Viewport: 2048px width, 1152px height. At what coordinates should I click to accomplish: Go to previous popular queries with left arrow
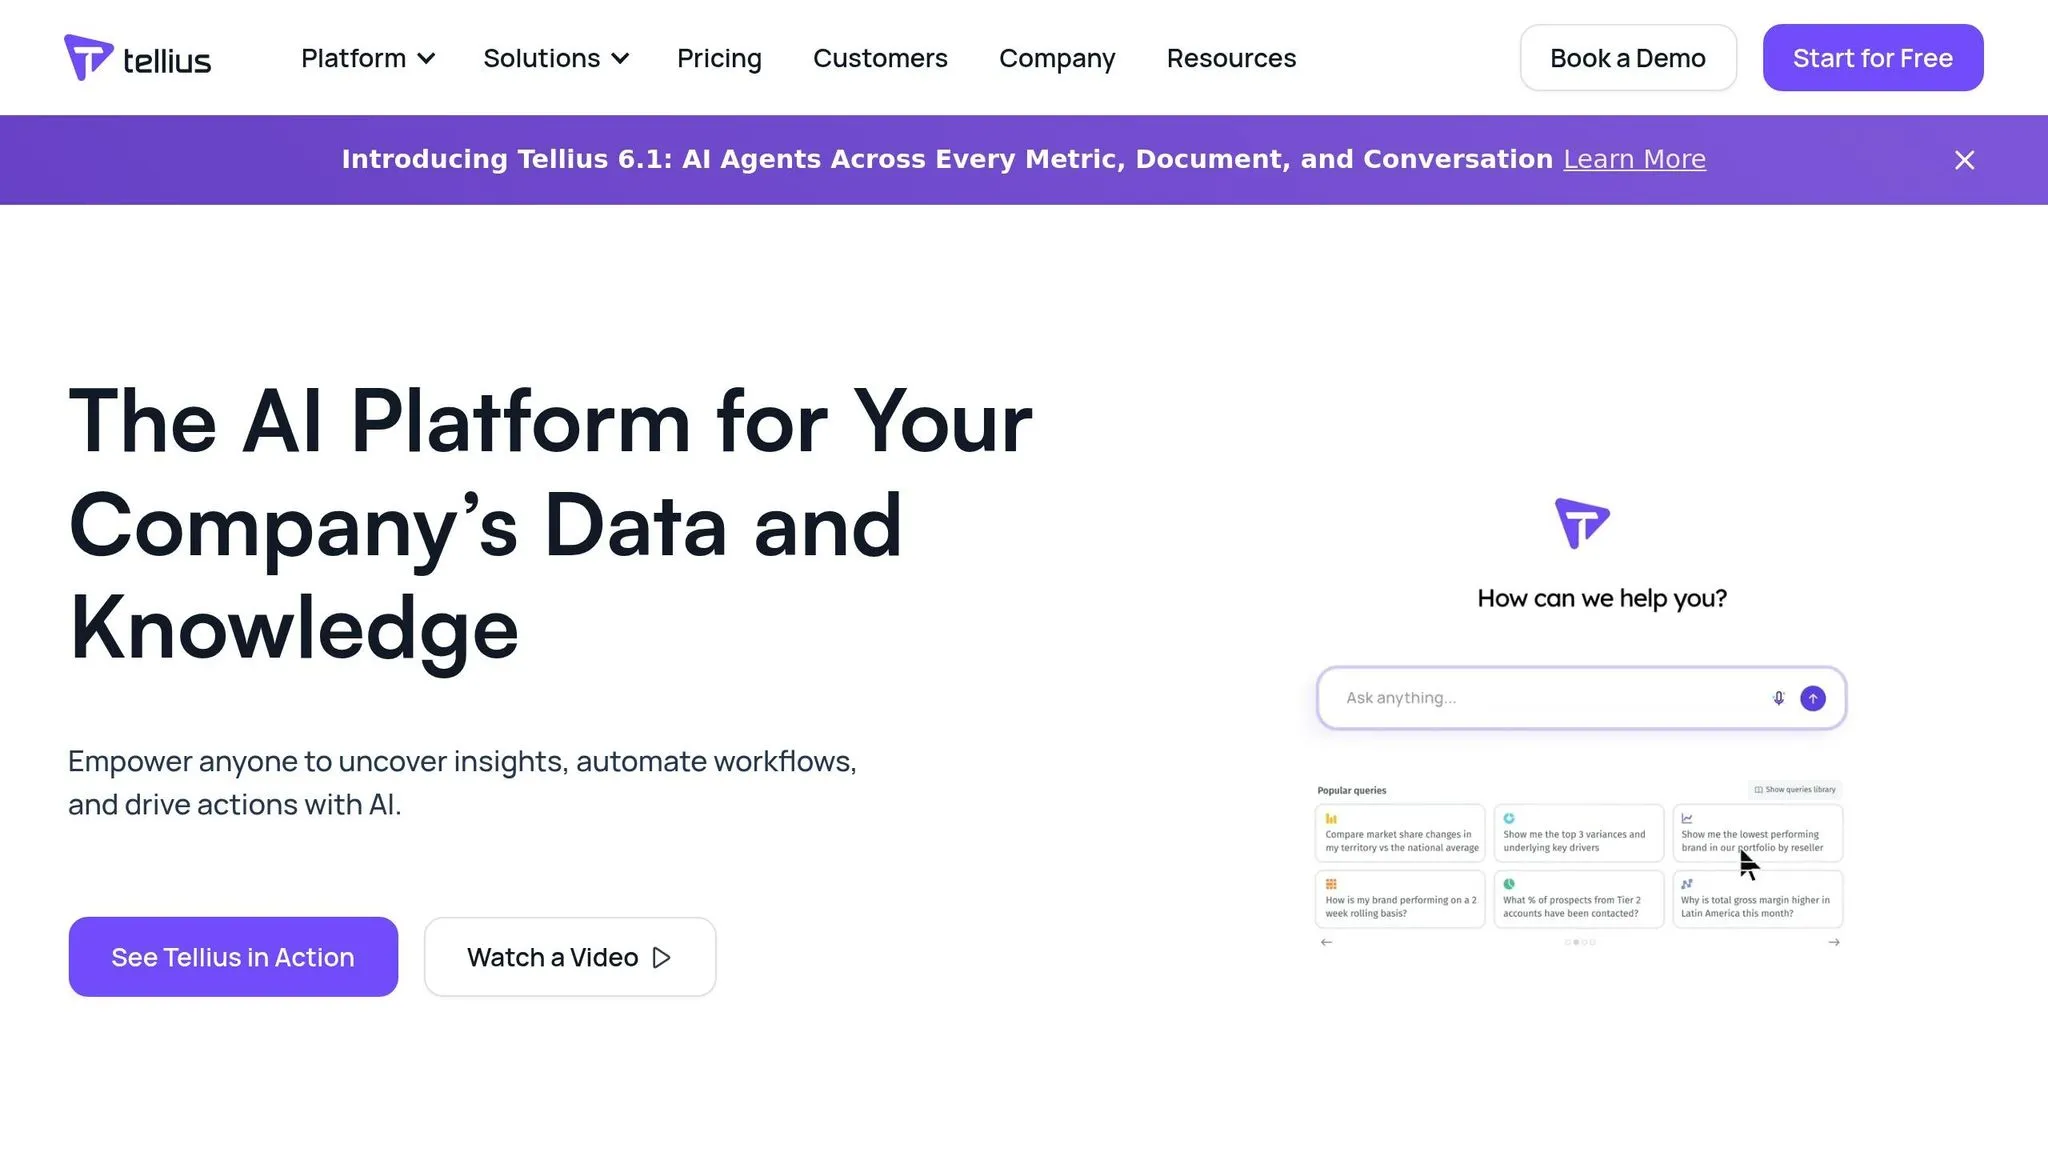pos(1326,942)
